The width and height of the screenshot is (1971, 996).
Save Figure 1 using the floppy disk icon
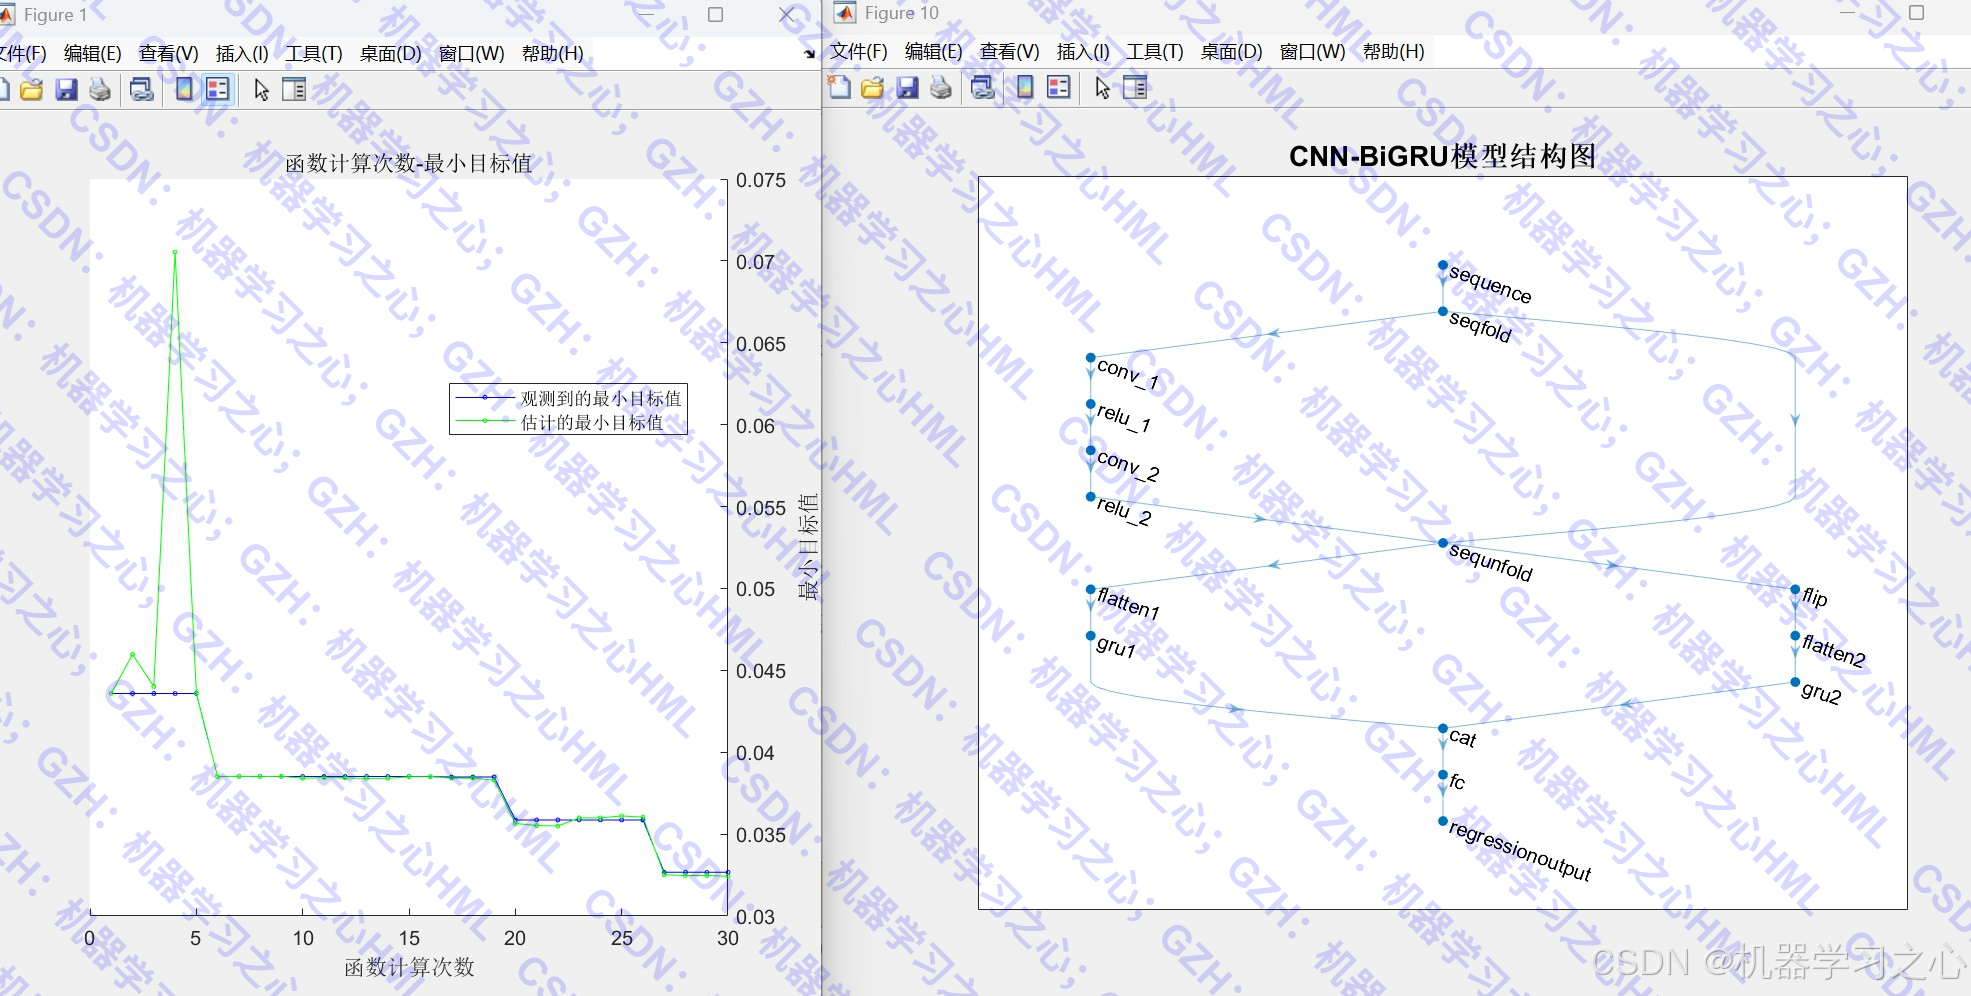click(x=66, y=90)
